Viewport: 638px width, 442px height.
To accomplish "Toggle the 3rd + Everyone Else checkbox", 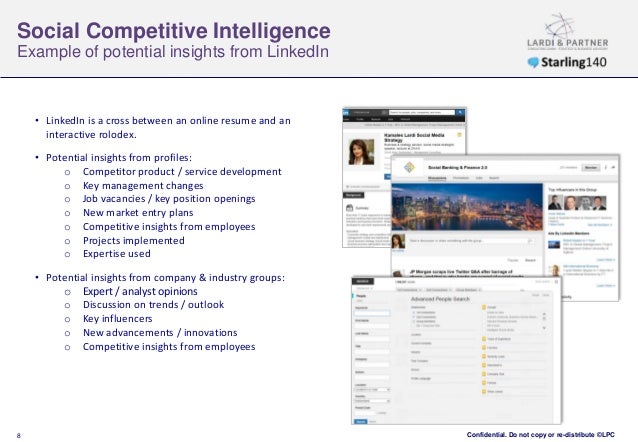I will point(413,326).
